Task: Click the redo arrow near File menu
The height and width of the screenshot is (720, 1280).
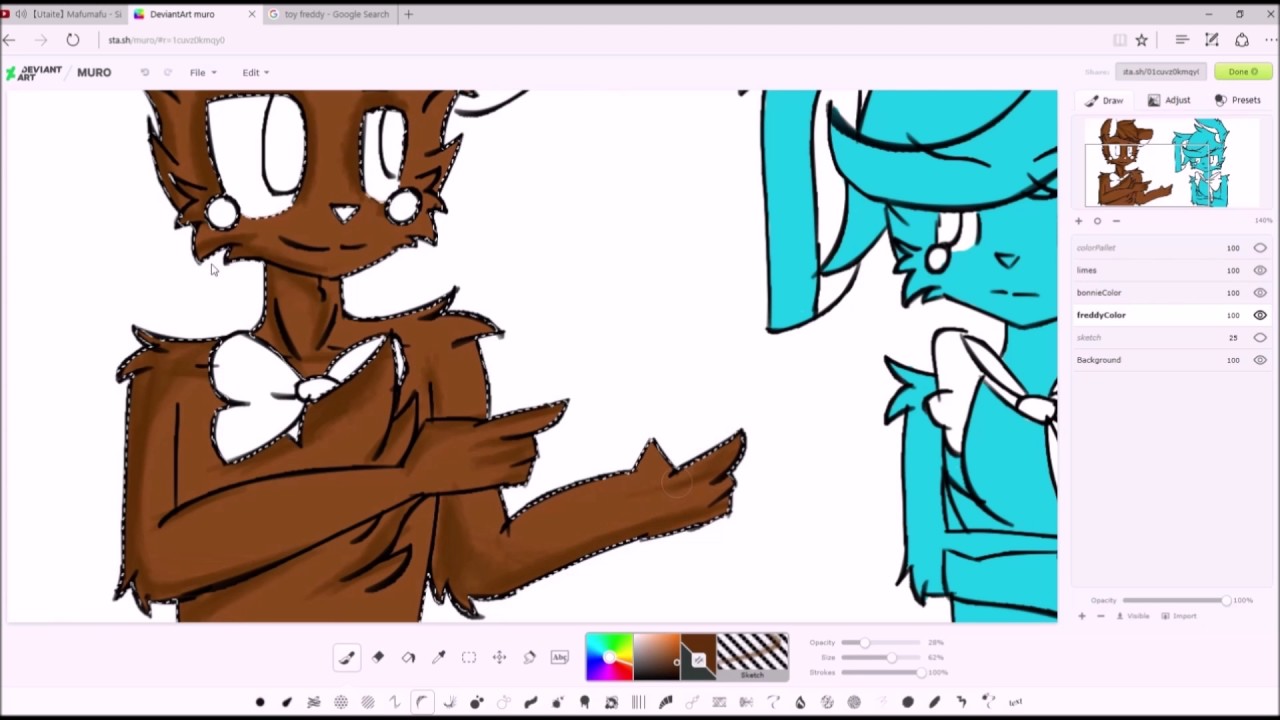Action: 167,72
